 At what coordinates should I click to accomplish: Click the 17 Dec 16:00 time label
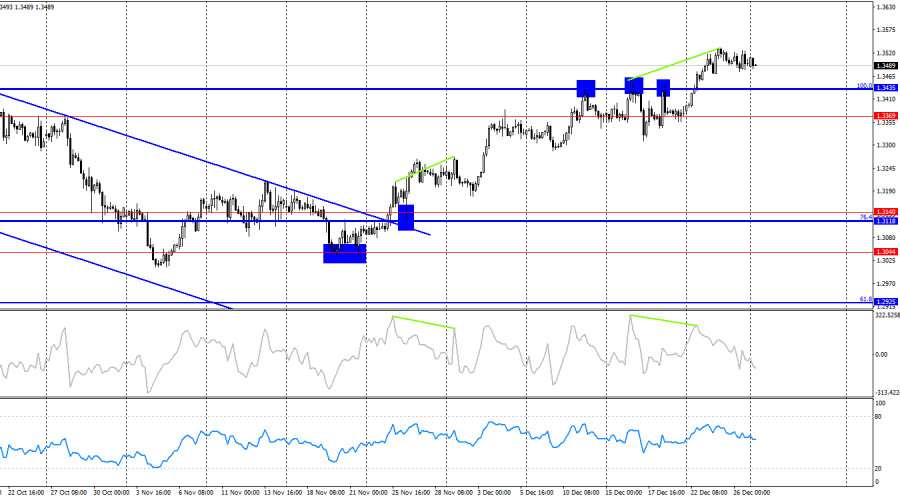tap(666, 493)
